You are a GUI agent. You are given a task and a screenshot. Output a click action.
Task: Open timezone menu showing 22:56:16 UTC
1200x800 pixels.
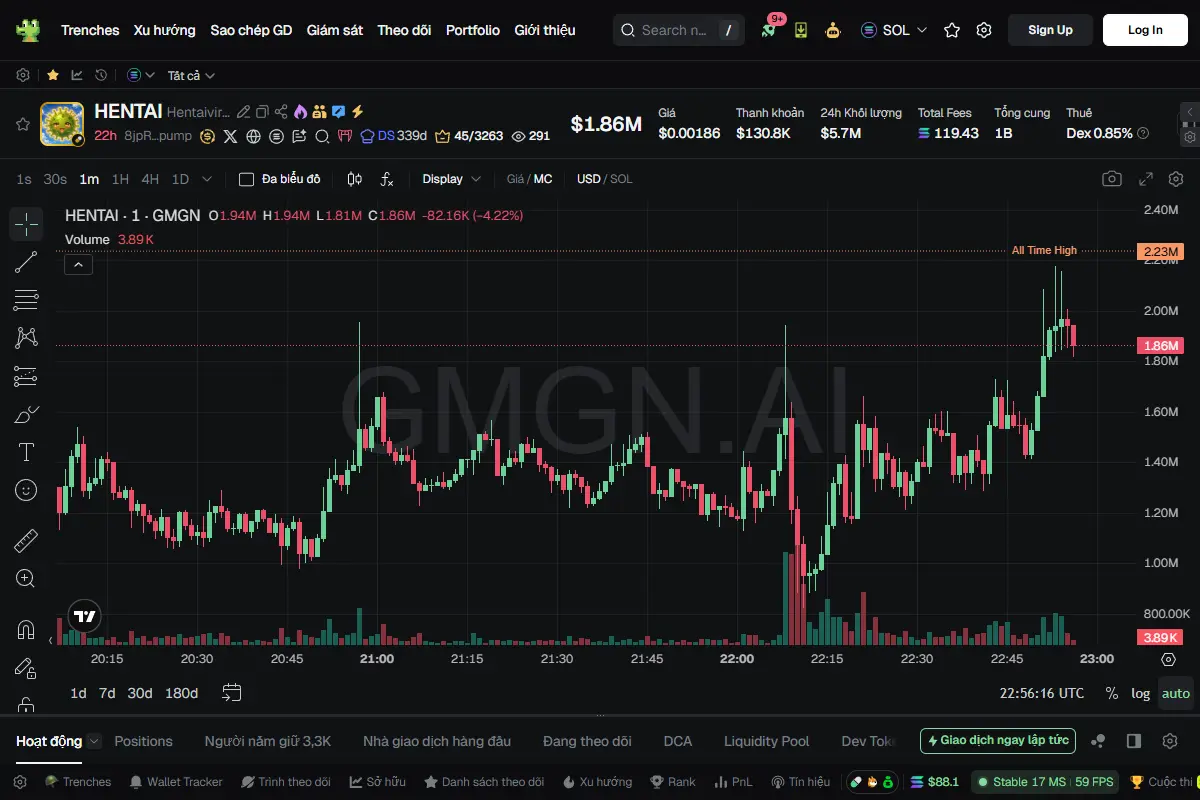click(1042, 693)
